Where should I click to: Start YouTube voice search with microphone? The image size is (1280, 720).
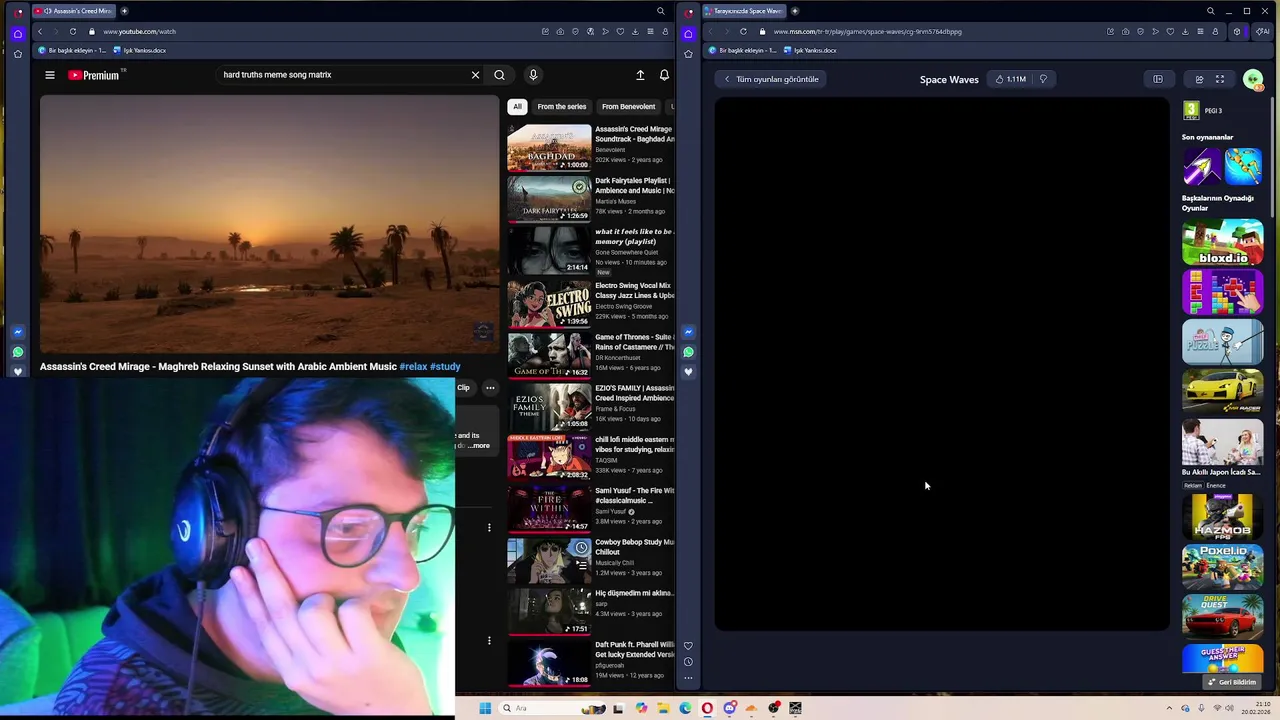533,75
